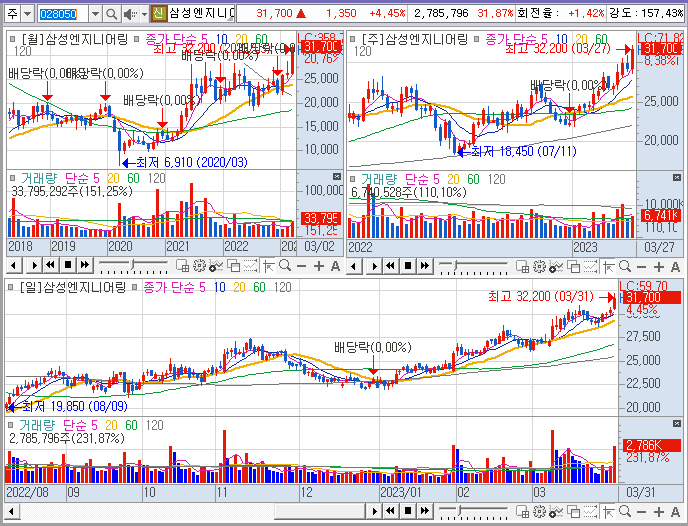The image size is (688, 526).
Task: Click the weekly chart zoom slider handle
Action: [x=457, y=265]
